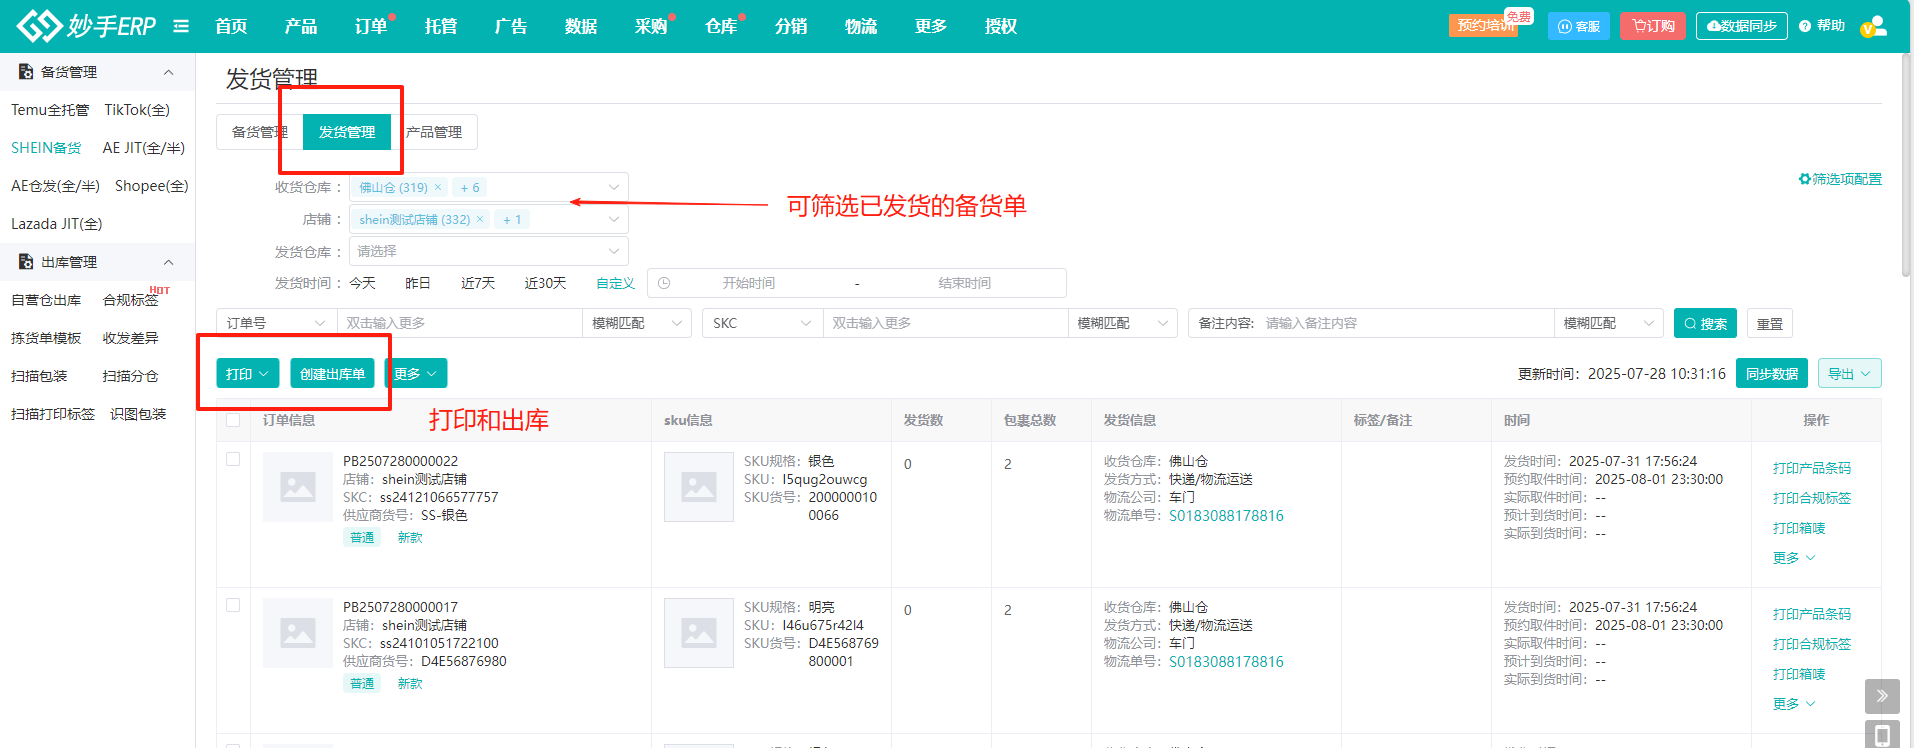
Task: Check the row checkbox for PB2507280000022
Action: click(233, 459)
